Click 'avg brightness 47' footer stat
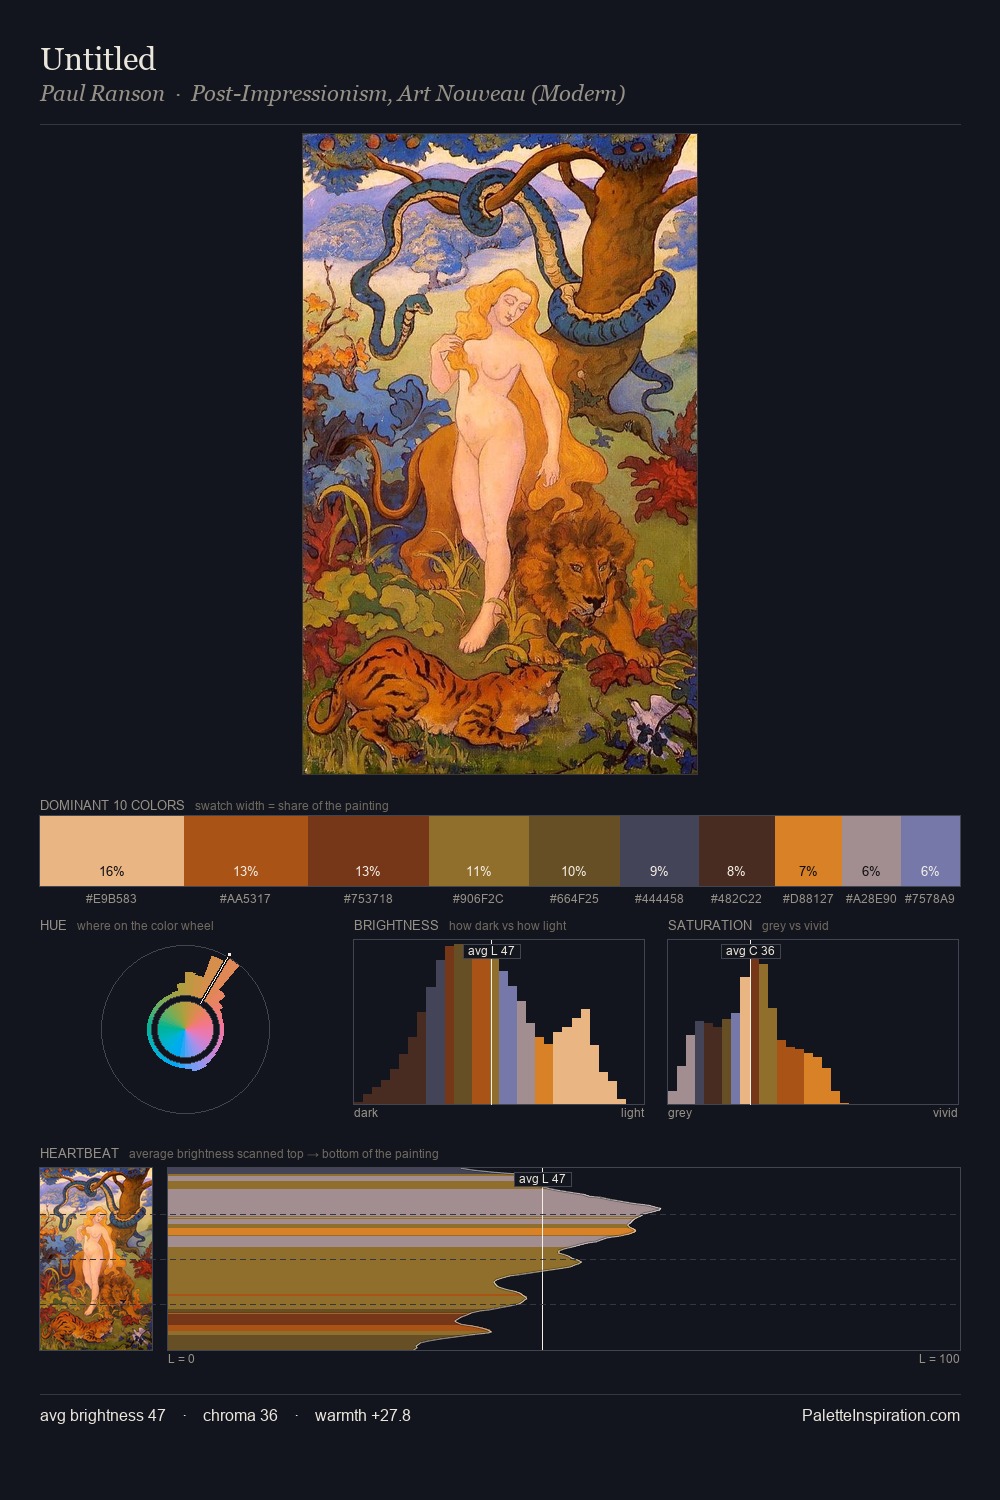Image resolution: width=1000 pixels, height=1500 pixels. pos(103,1416)
